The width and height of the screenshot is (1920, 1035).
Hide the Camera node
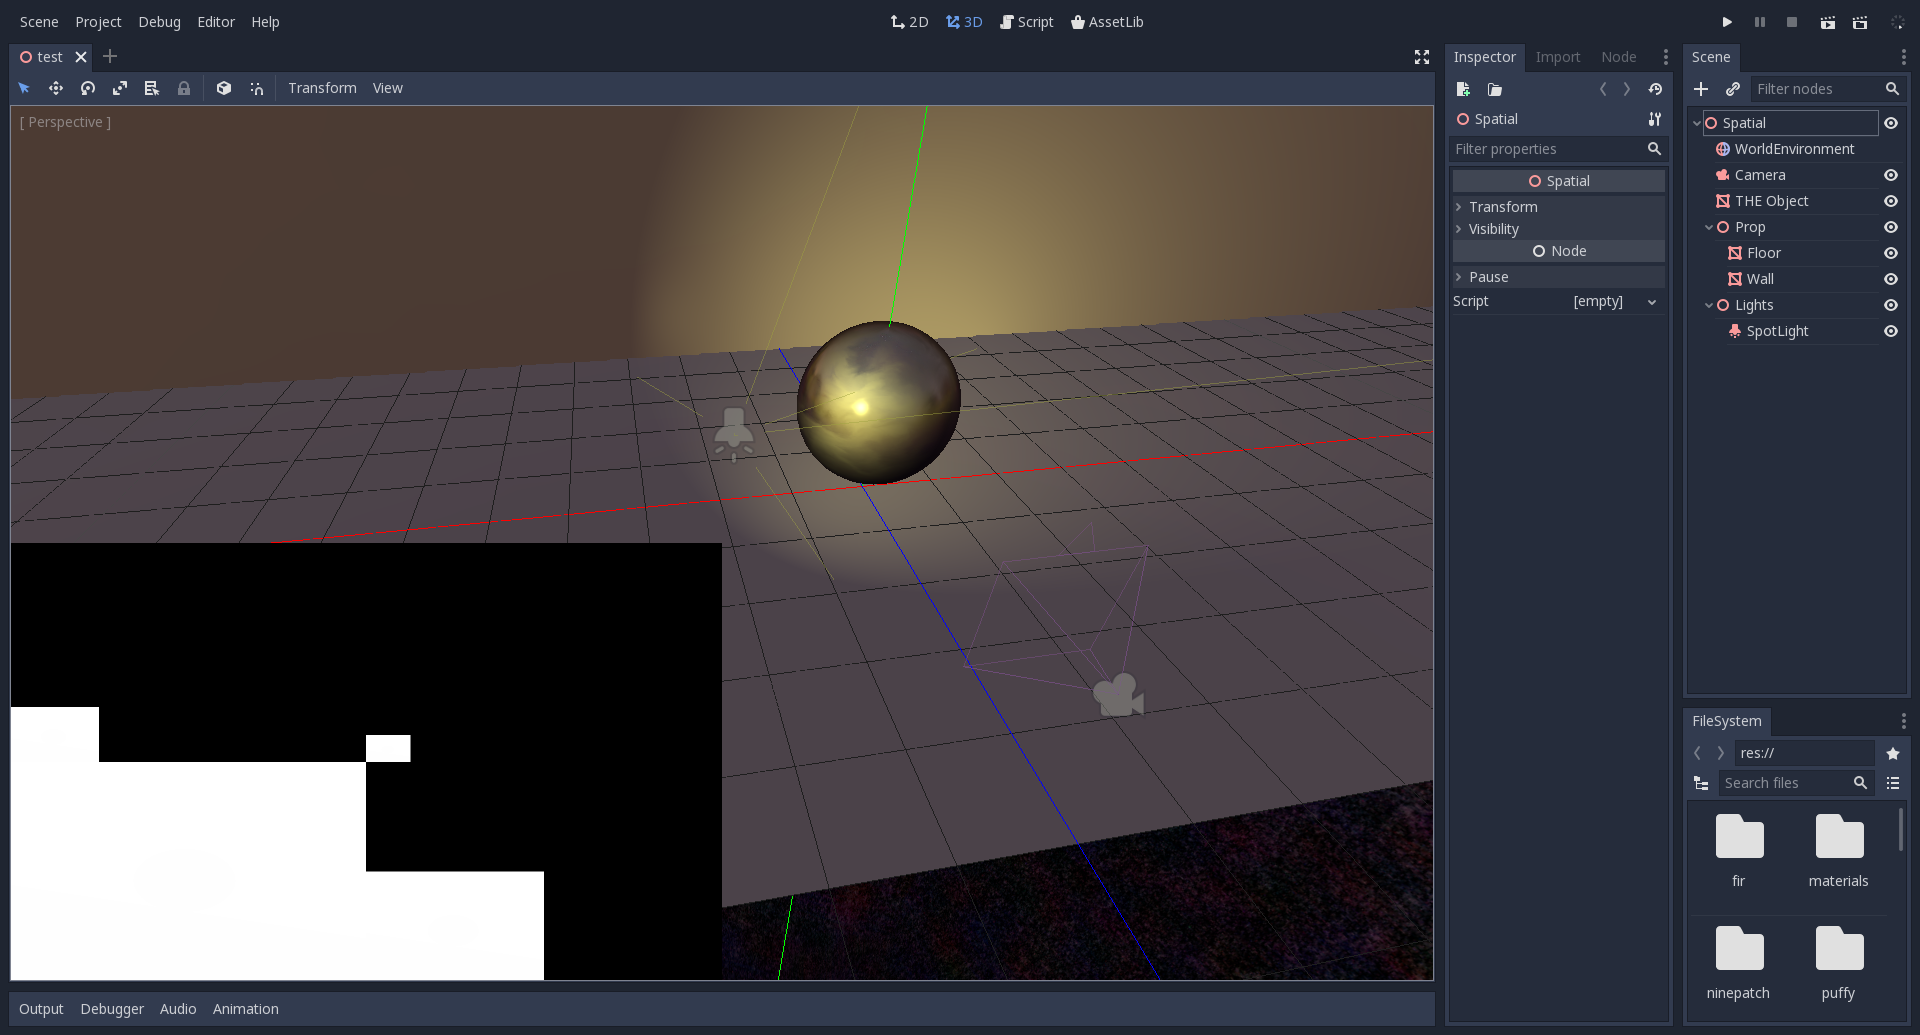point(1891,175)
